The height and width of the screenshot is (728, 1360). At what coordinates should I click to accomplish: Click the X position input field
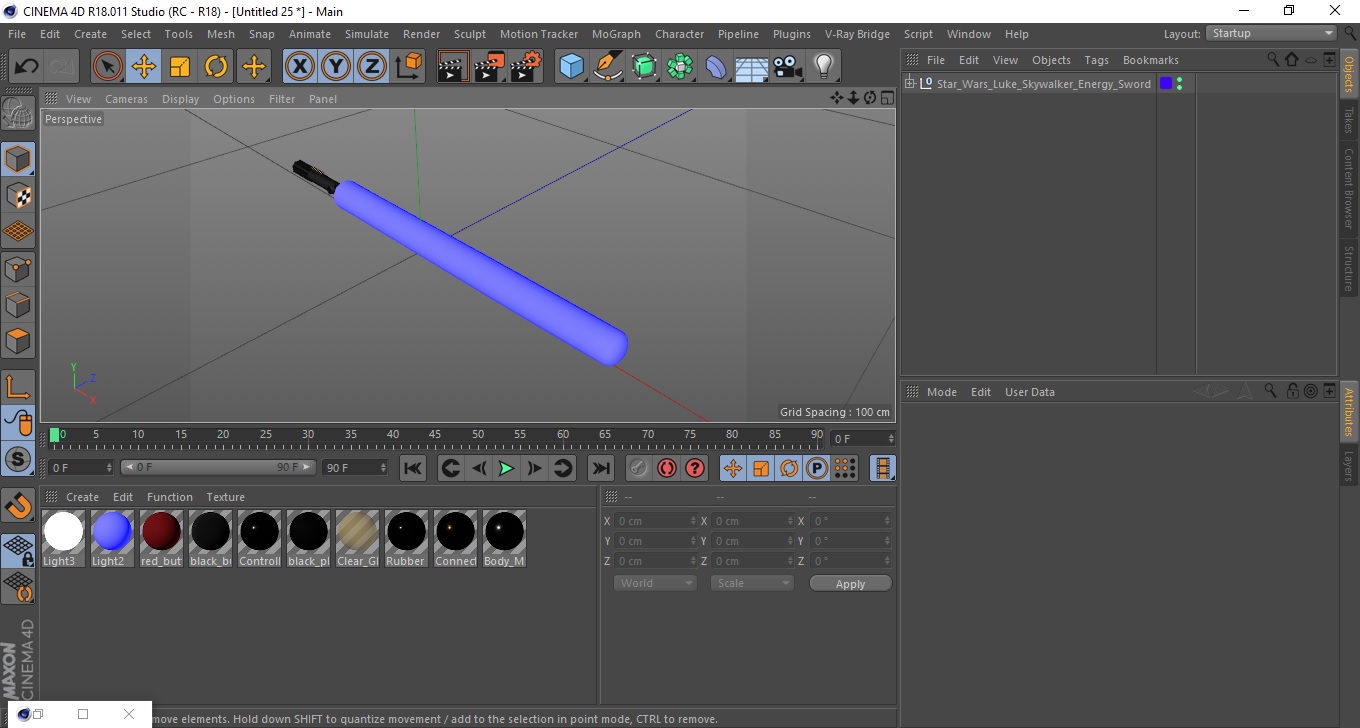654,521
